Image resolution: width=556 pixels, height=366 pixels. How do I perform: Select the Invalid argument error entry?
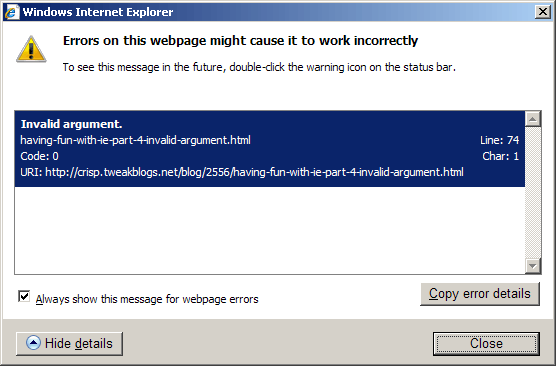click(x=269, y=149)
